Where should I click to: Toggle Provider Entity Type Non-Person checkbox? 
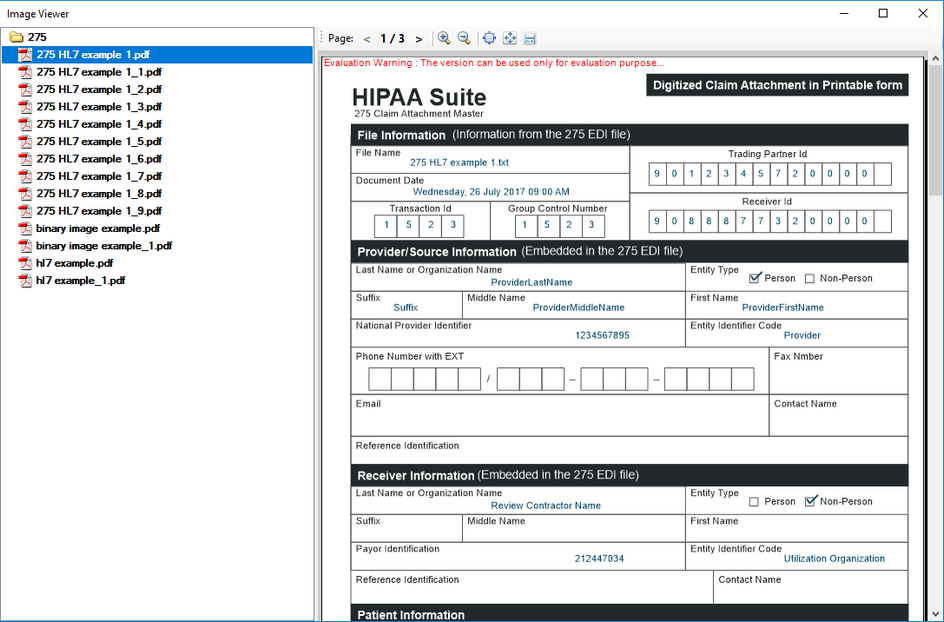pos(810,279)
